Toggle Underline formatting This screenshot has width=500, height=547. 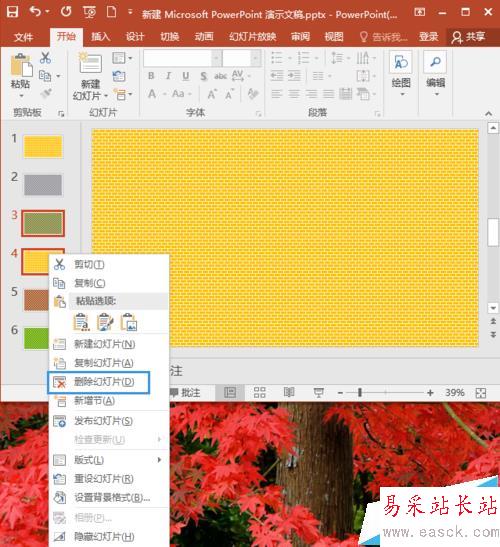click(x=186, y=76)
